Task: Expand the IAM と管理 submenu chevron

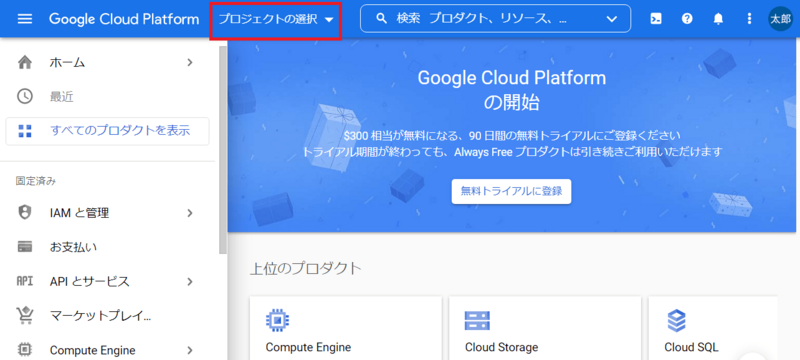Action: tap(190, 213)
